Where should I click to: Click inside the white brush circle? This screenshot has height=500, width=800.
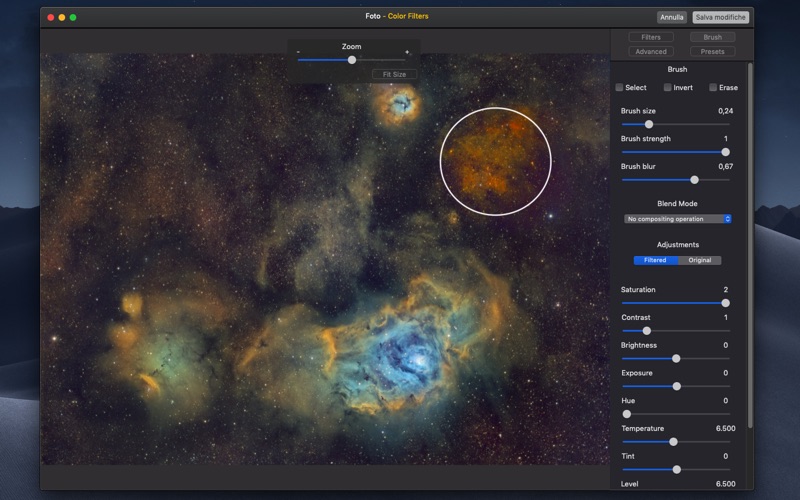495,161
